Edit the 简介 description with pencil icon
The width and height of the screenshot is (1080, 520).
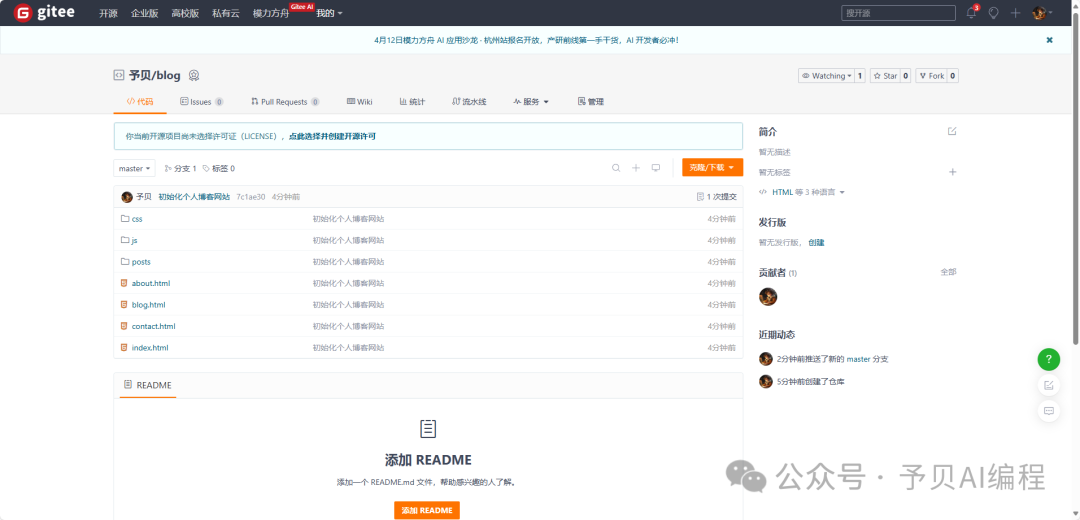(x=952, y=131)
